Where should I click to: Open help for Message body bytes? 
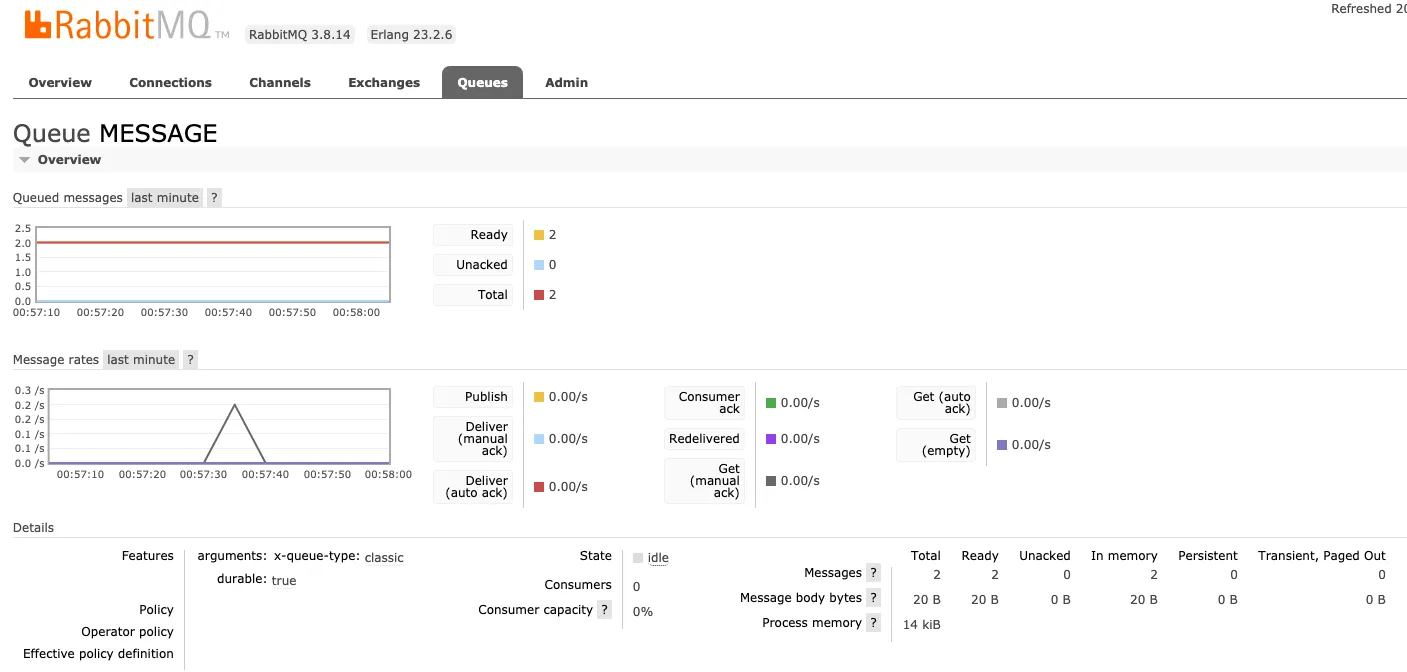click(873, 598)
